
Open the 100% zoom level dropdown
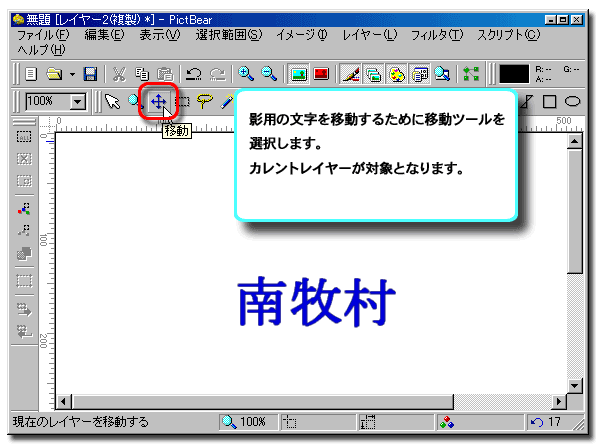click(78, 101)
